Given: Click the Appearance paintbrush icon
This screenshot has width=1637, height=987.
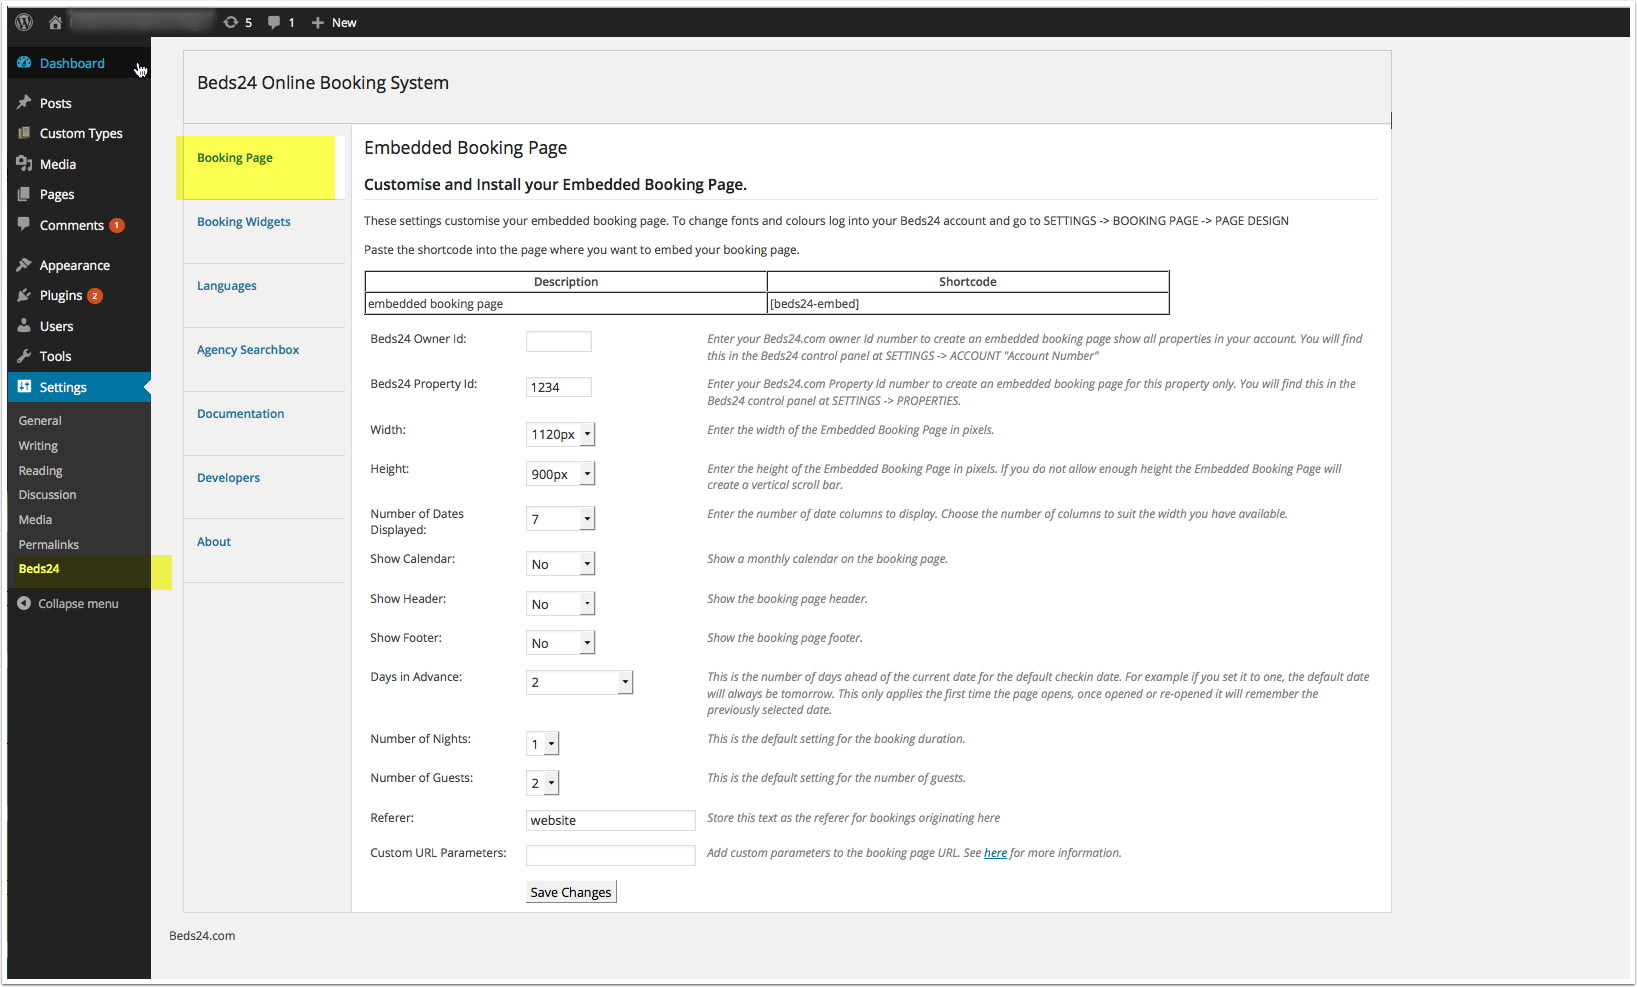Looking at the screenshot, I should coord(24,265).
